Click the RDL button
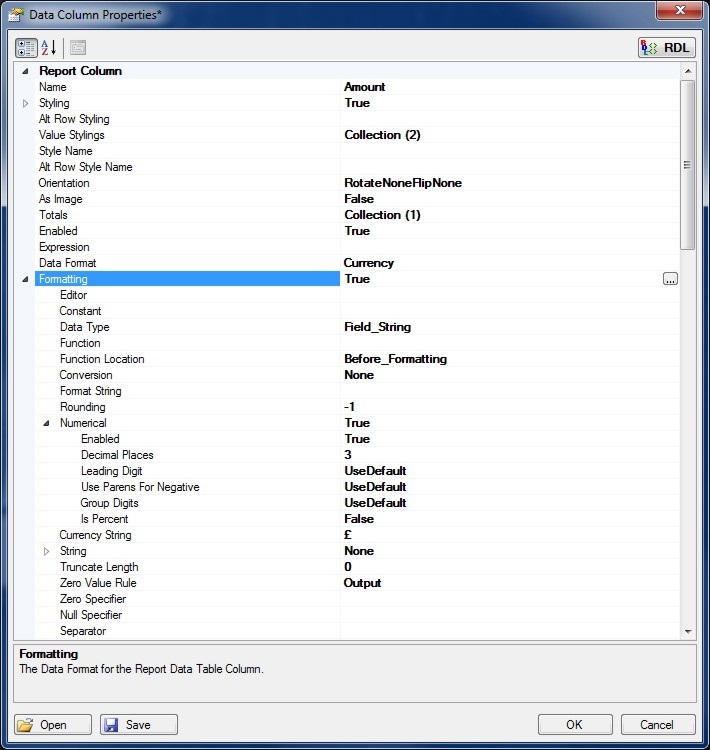Viewport: 710px width, 750px height. tap(666, 48)
